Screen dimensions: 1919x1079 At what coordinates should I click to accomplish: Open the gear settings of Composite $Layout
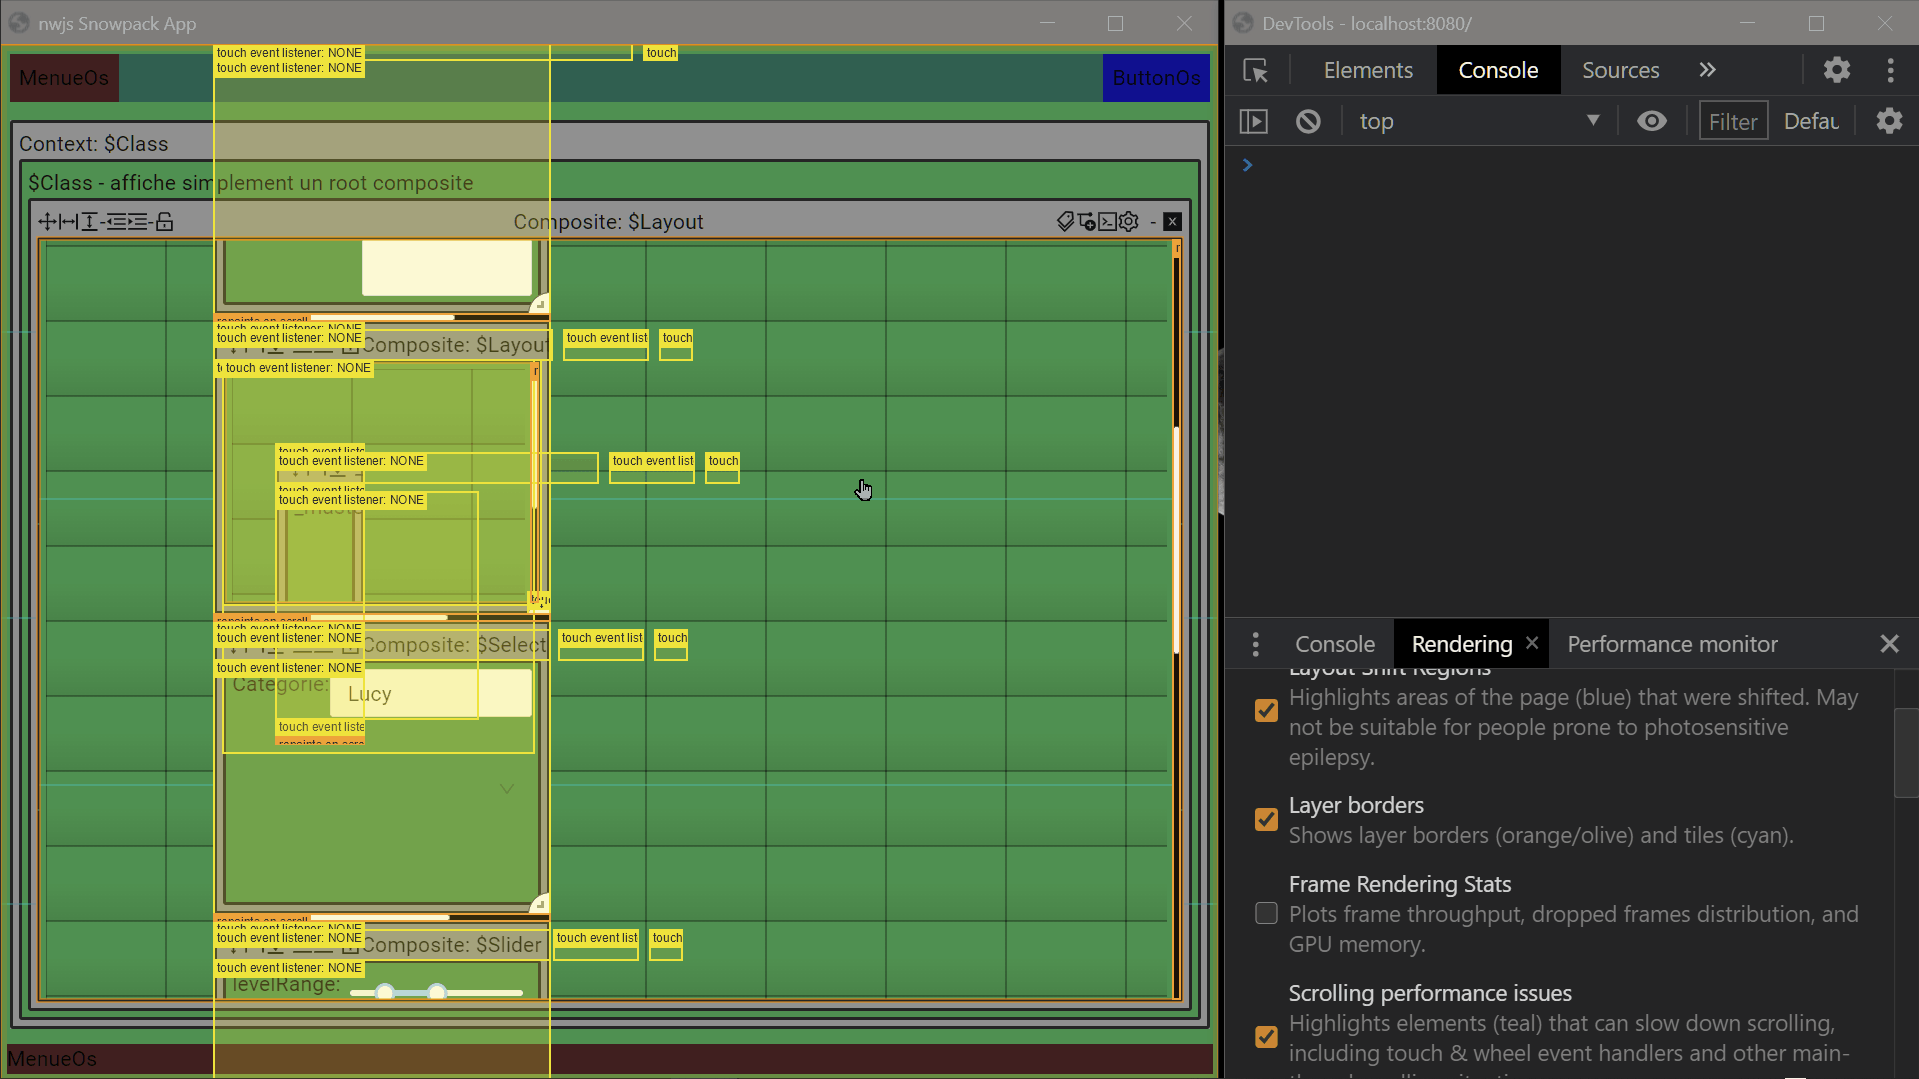tap(1129, 222)
